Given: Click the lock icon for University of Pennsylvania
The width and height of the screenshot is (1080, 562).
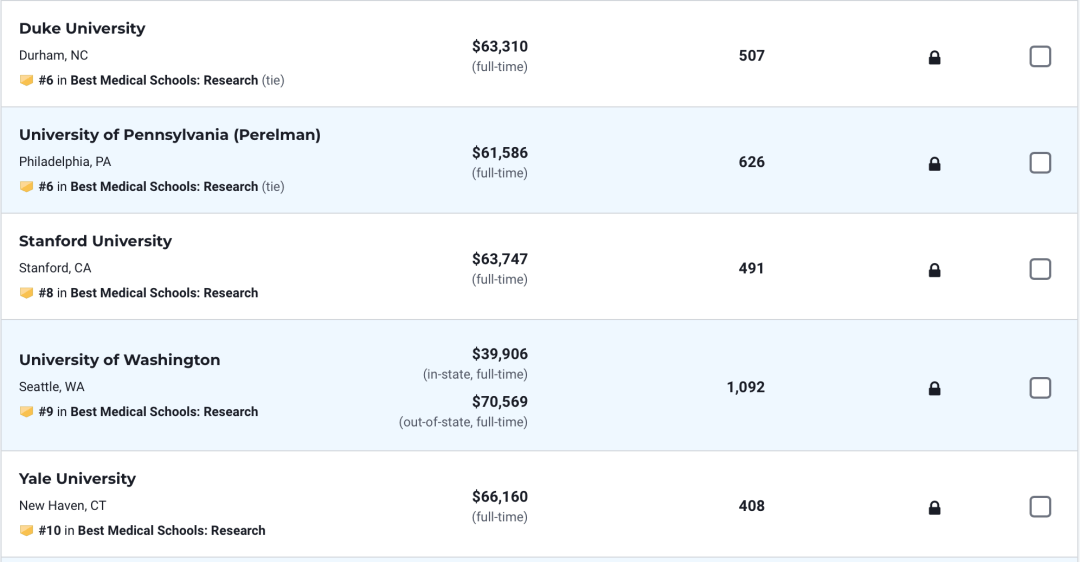Looking at the screenshot, I should point(934,163).
